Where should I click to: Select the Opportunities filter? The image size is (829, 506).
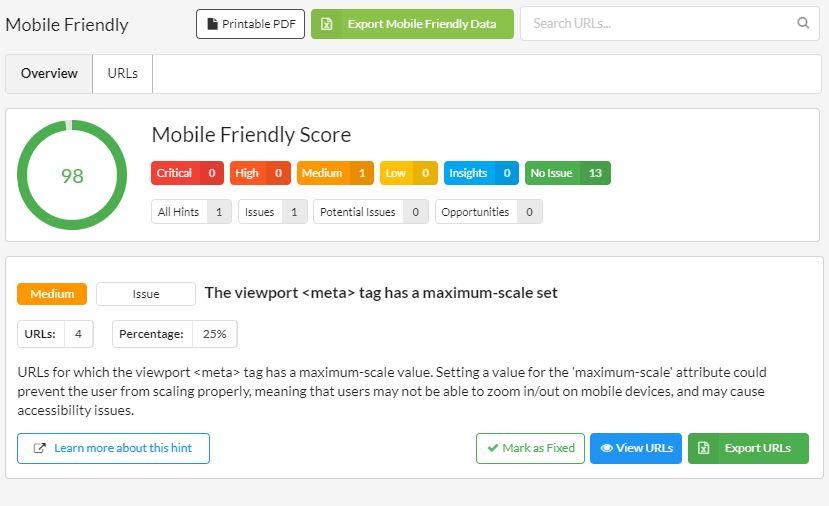(x=489, y=212)
